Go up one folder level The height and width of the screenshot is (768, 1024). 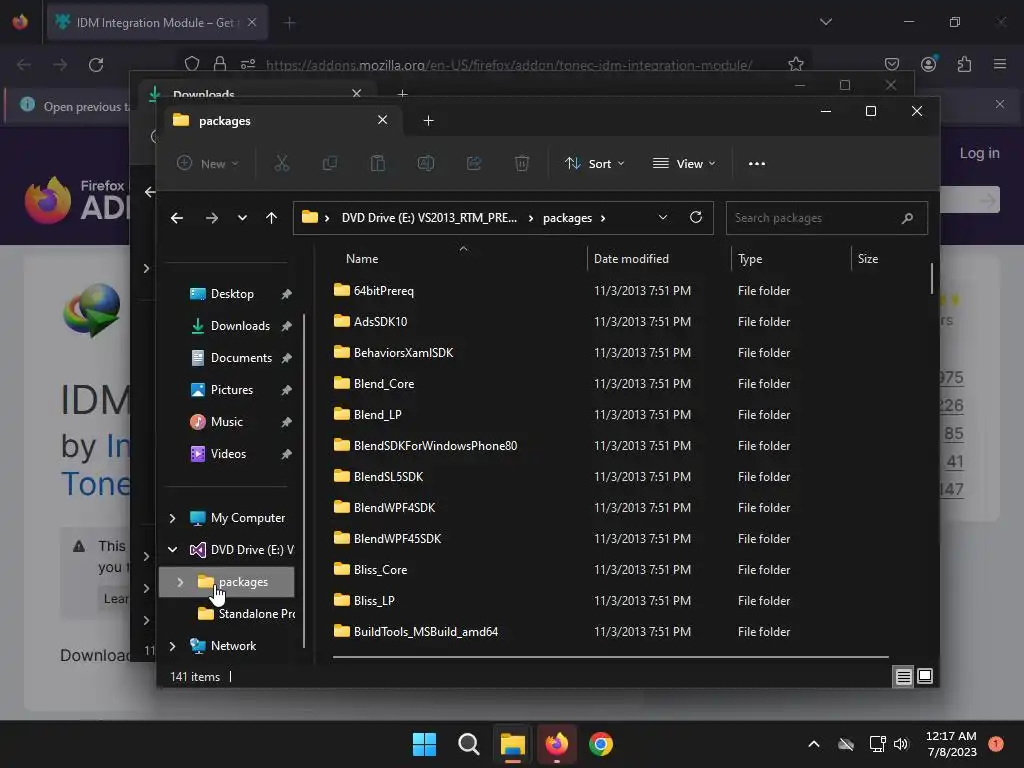click(x=272, y=218)
